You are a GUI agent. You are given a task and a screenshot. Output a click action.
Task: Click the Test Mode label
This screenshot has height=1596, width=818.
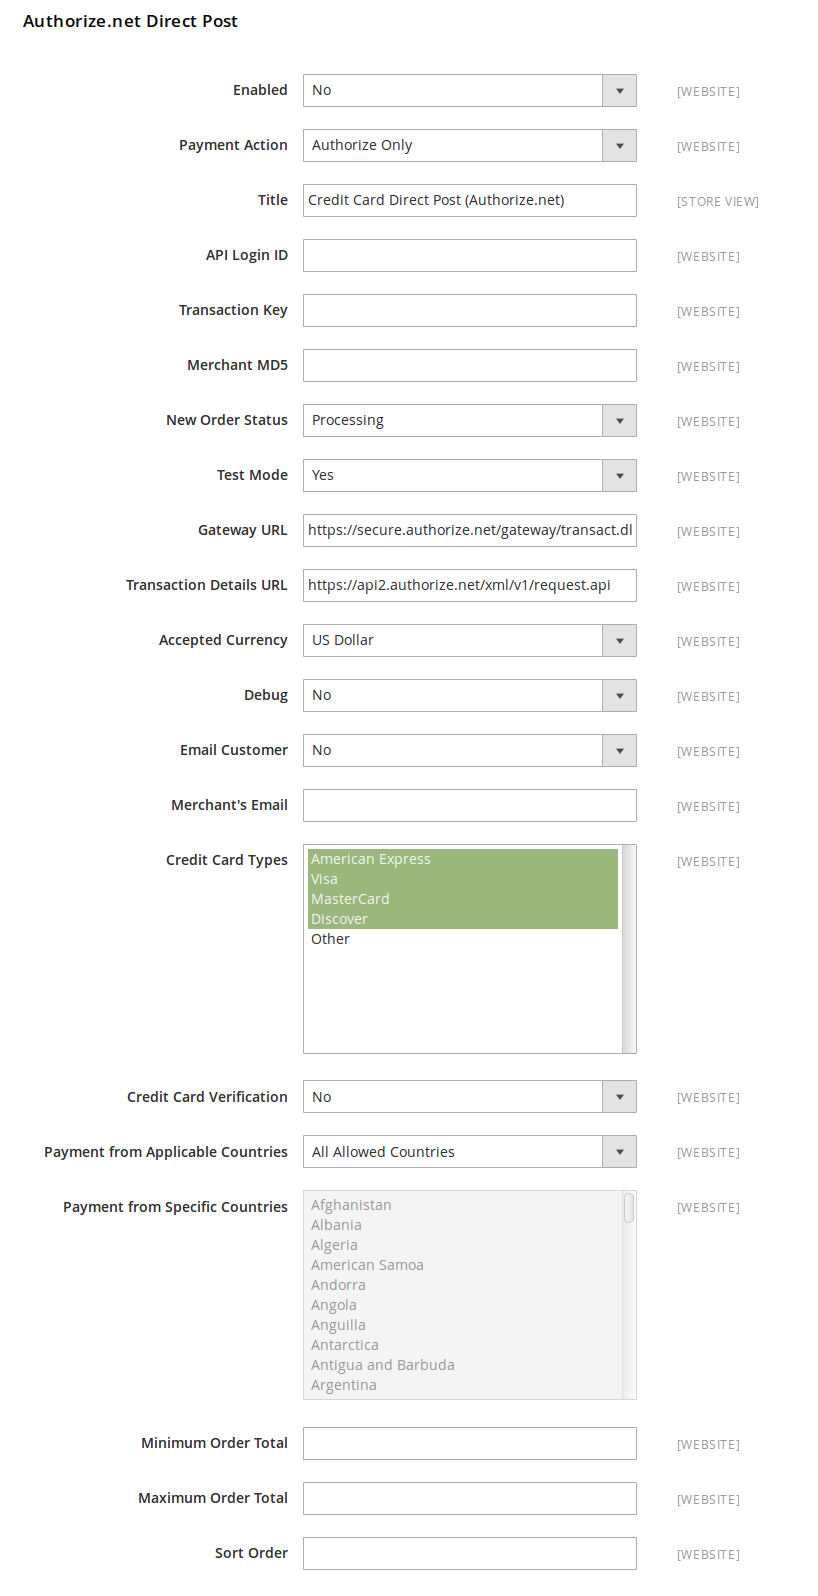[252, 475]
